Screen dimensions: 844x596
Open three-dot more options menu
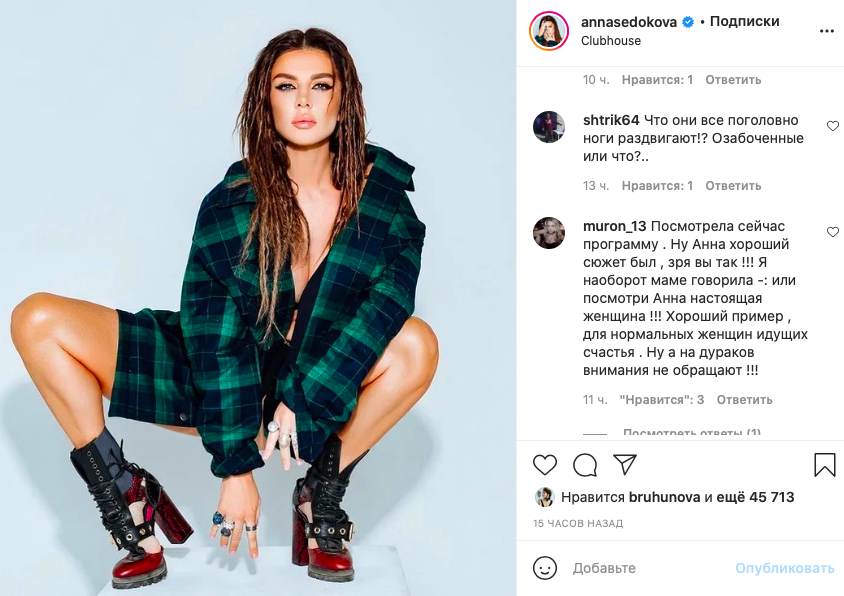(826, 31)
